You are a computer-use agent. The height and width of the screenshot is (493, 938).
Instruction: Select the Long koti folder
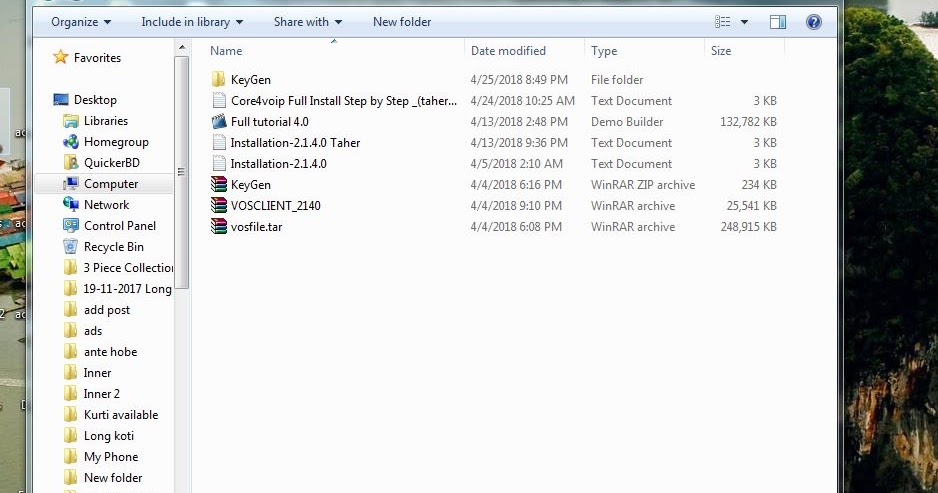[x=108, y=436]
